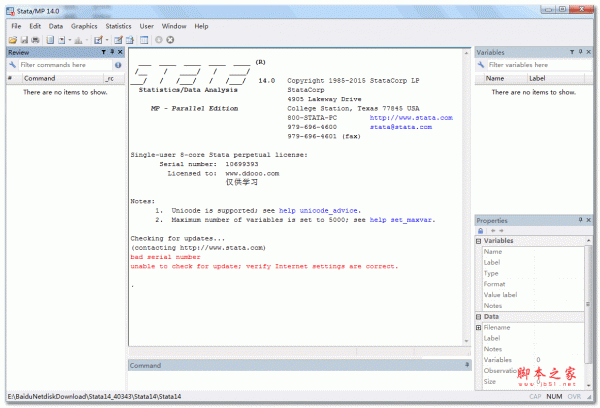Viewport: 600px width, 408px height.
Task: Click the Filter variables here field
Action: click(x=540, y=65)
